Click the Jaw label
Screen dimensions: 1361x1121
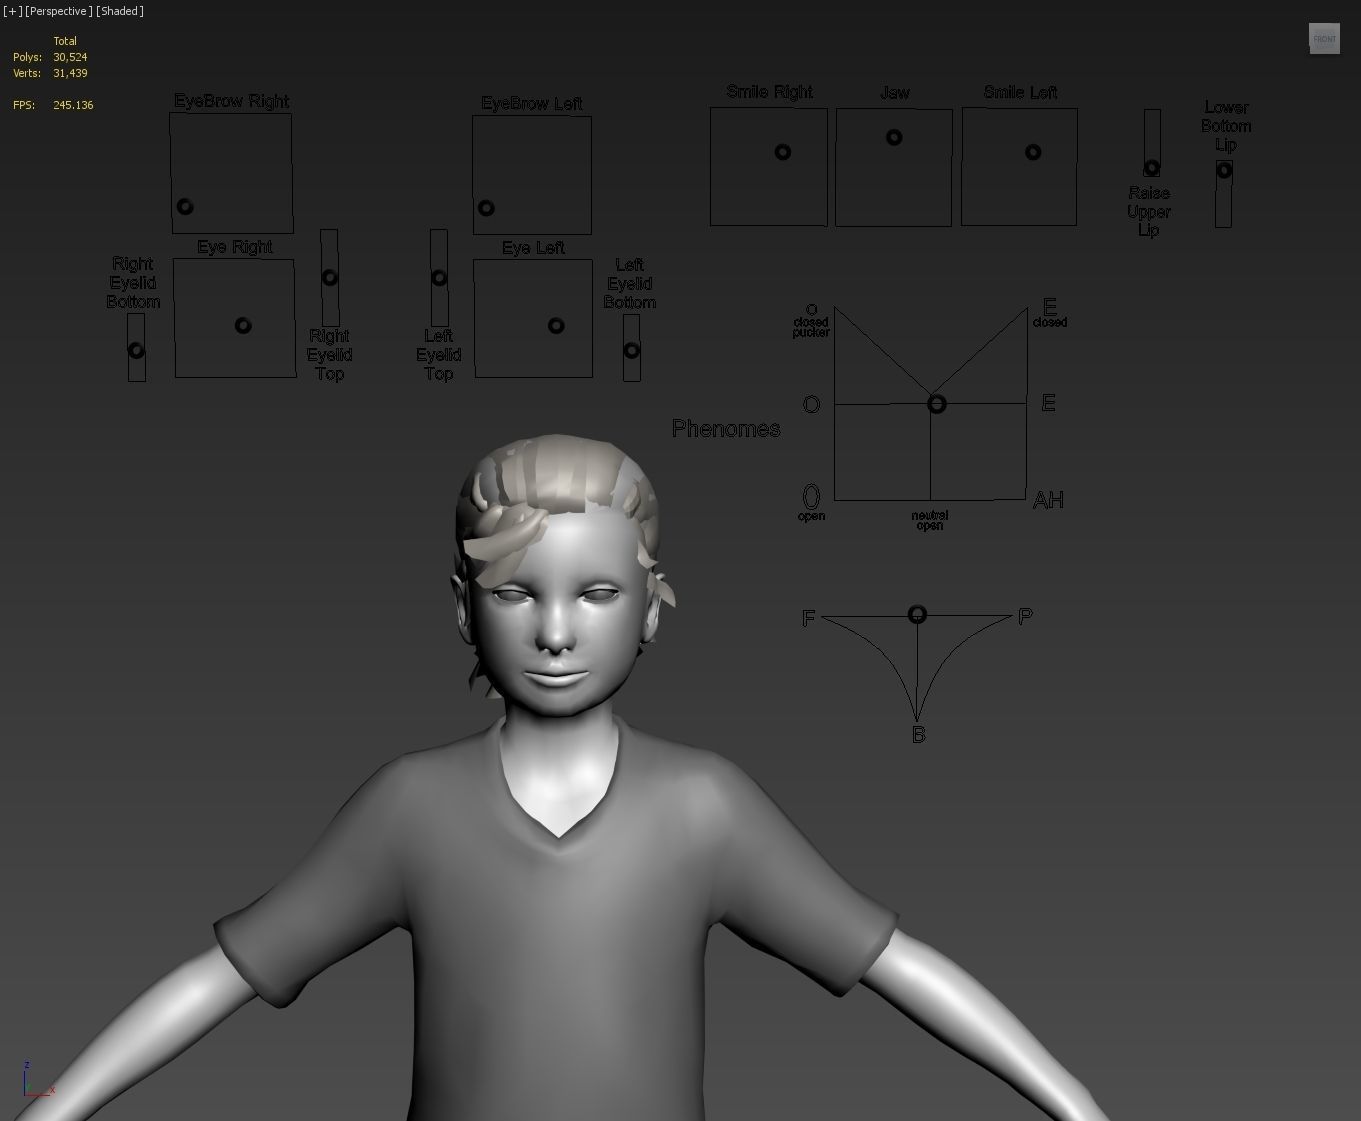(x=895, y=92)
